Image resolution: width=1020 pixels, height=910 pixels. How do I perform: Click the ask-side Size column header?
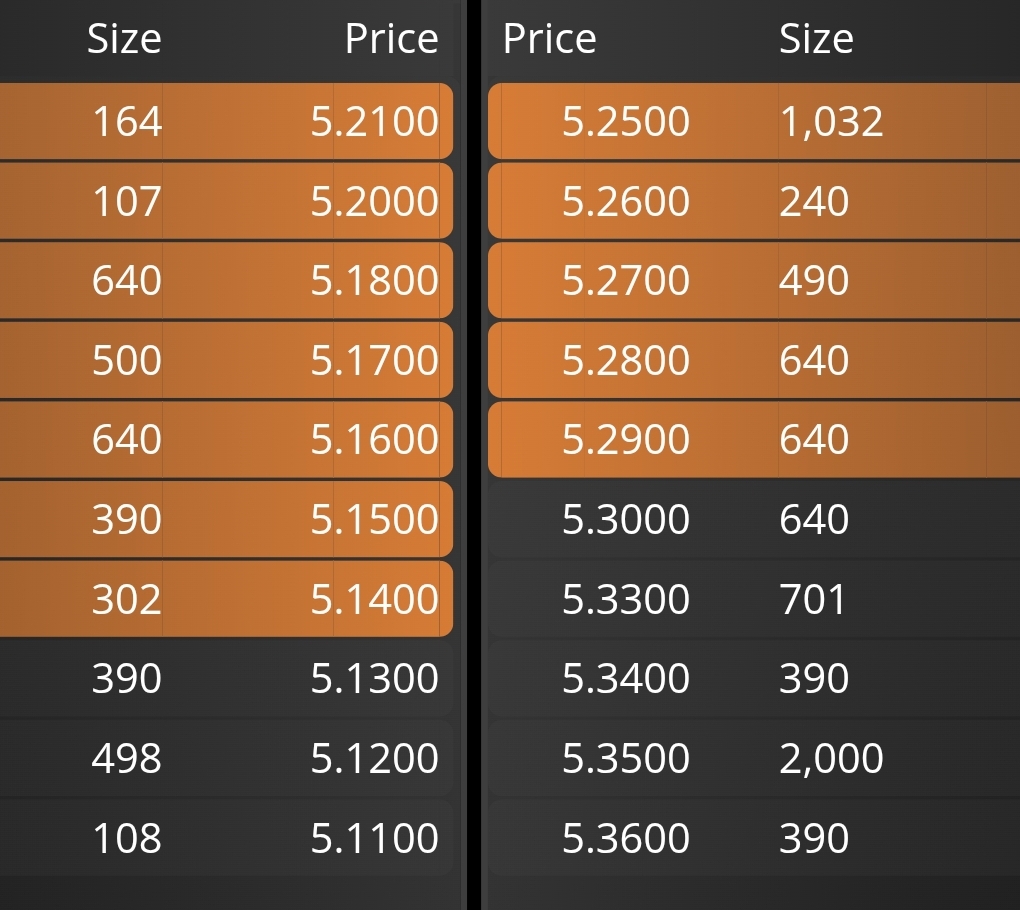(x=816, y=38)
